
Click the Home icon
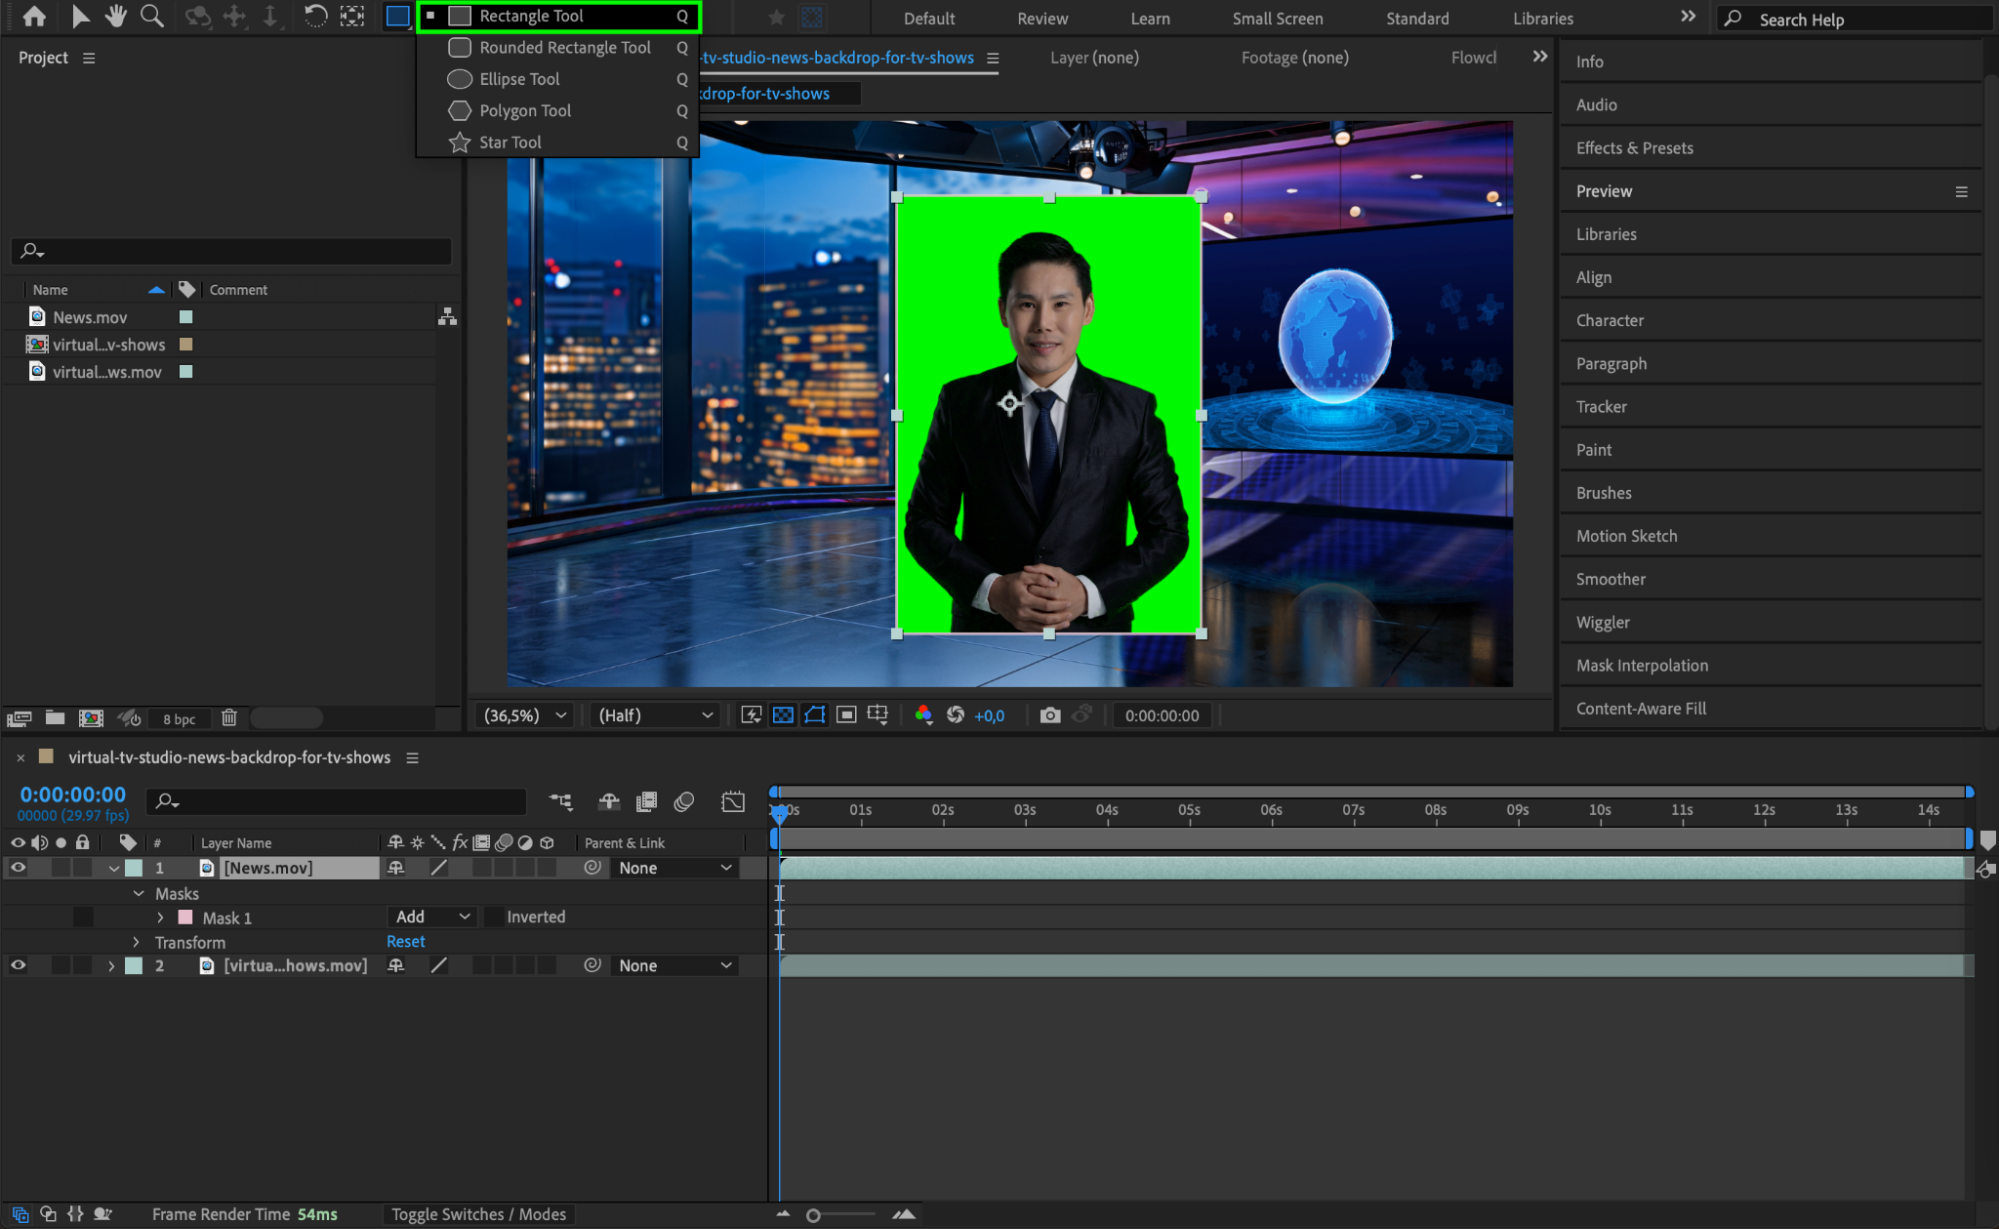click(34, 16)
